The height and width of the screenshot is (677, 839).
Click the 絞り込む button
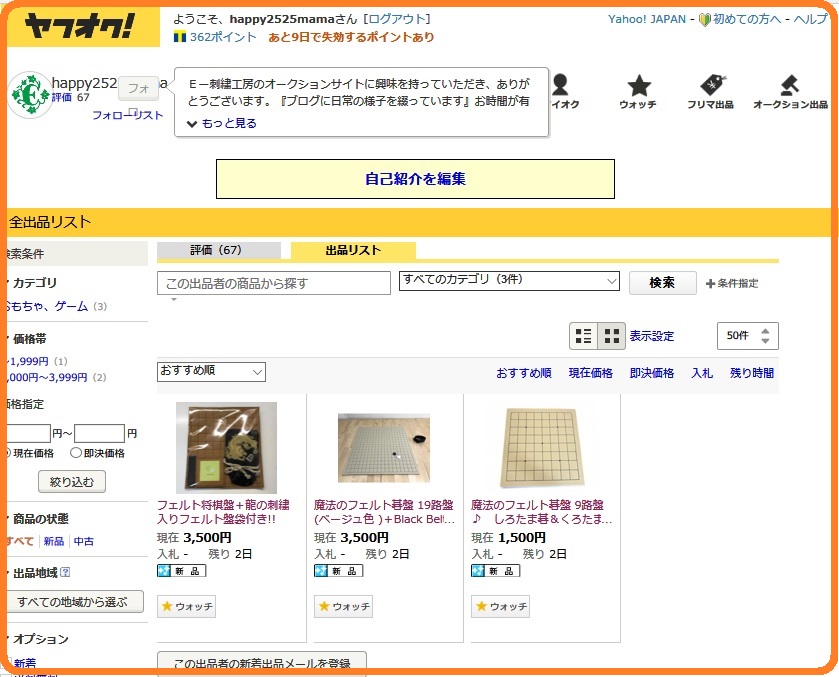pyautogui.click(x=72, y=482)
